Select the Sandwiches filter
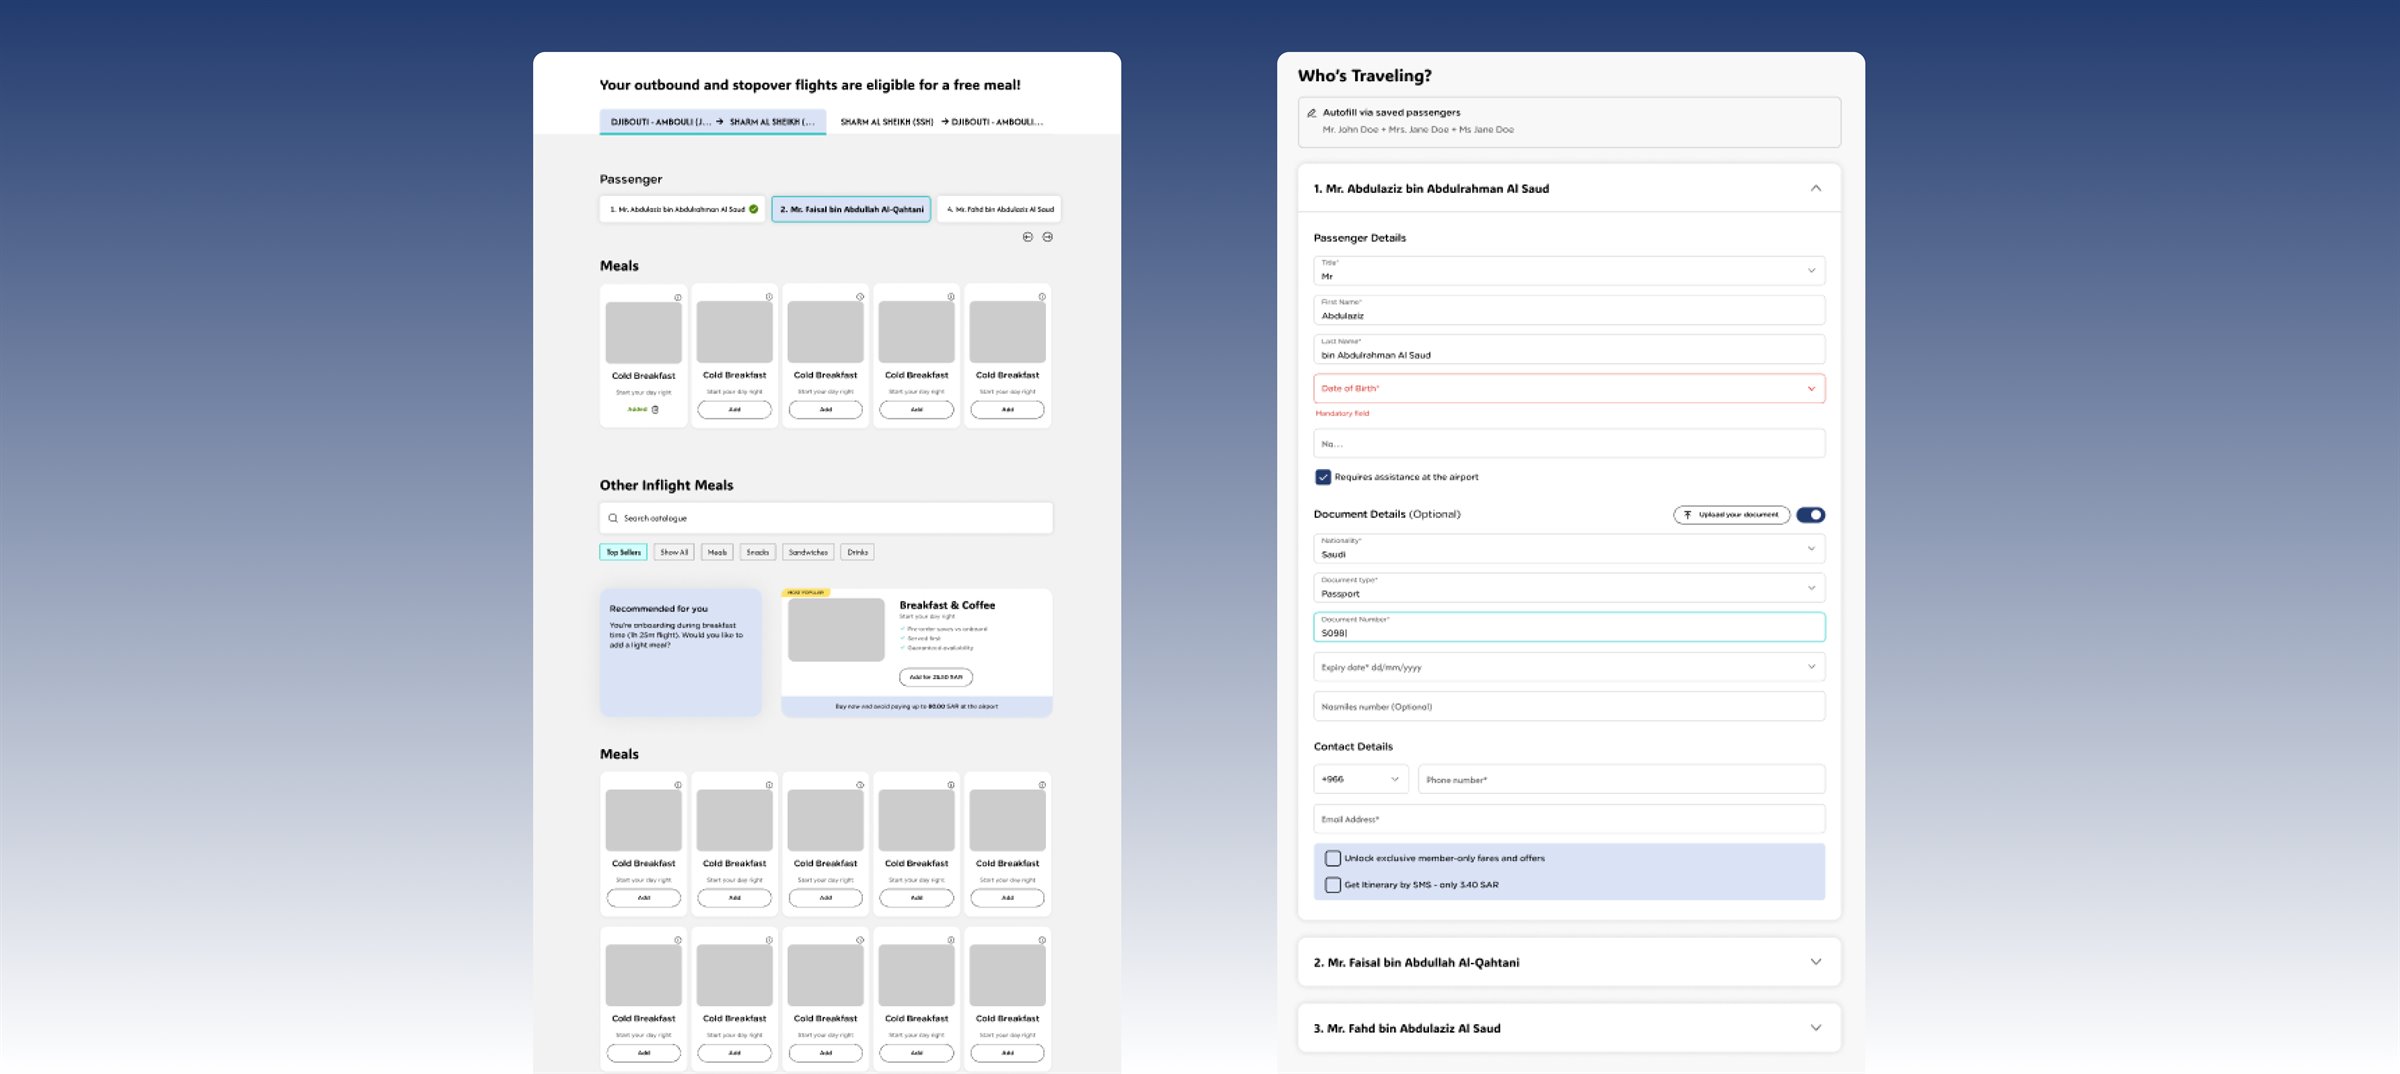The image size is (2400, 1074). (x=807, y=552)
